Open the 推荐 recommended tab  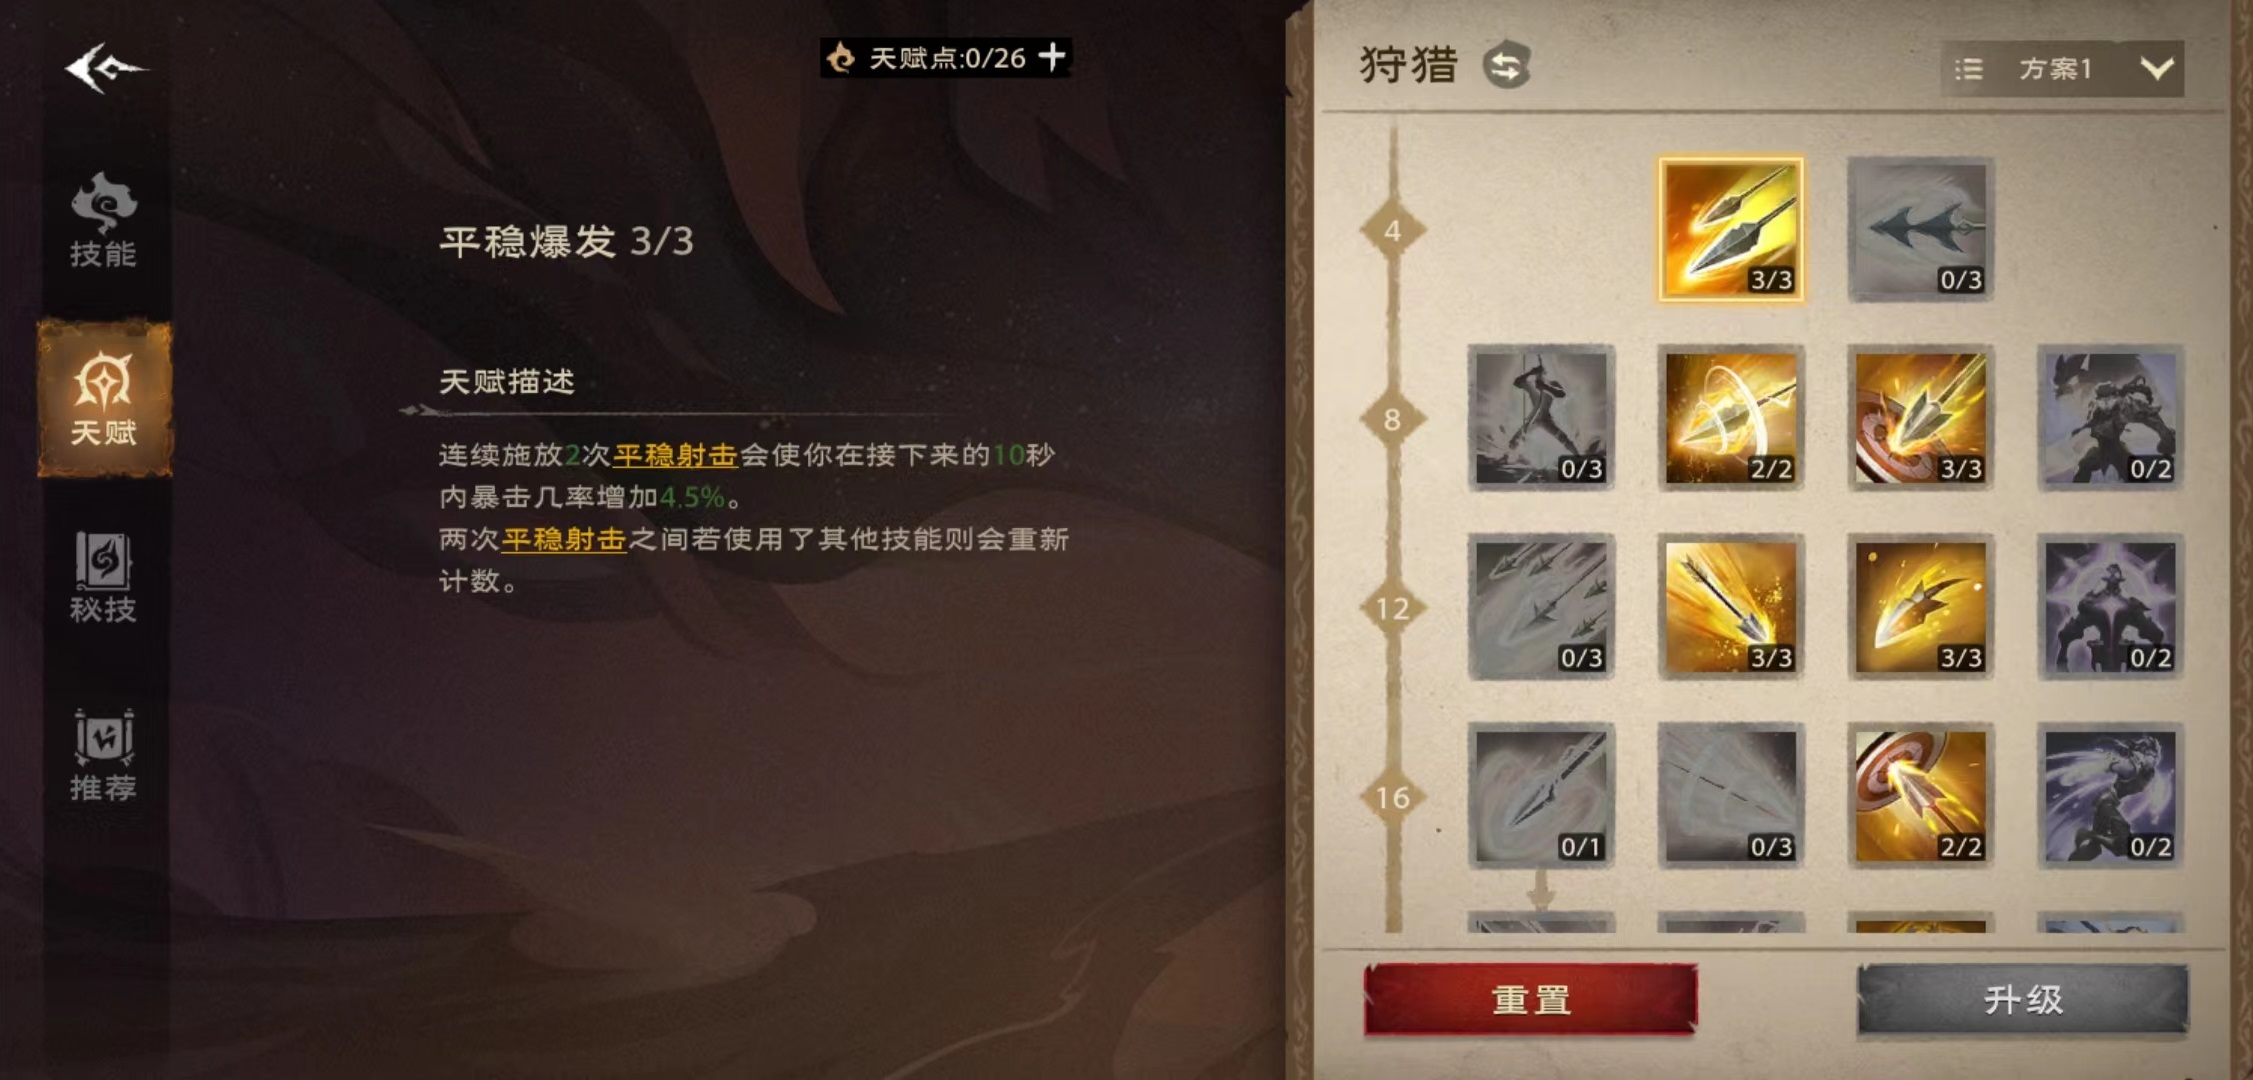tap(103, 756)
